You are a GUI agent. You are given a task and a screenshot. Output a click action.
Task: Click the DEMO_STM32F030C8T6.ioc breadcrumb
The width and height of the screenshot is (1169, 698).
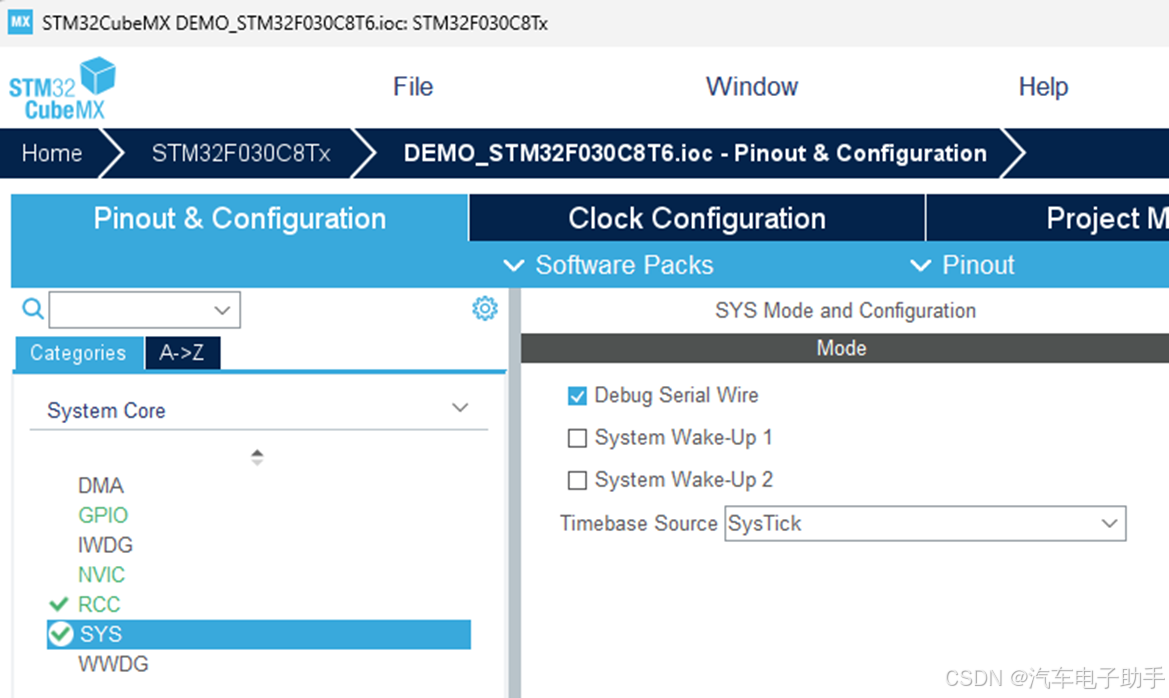coord(695,153)
